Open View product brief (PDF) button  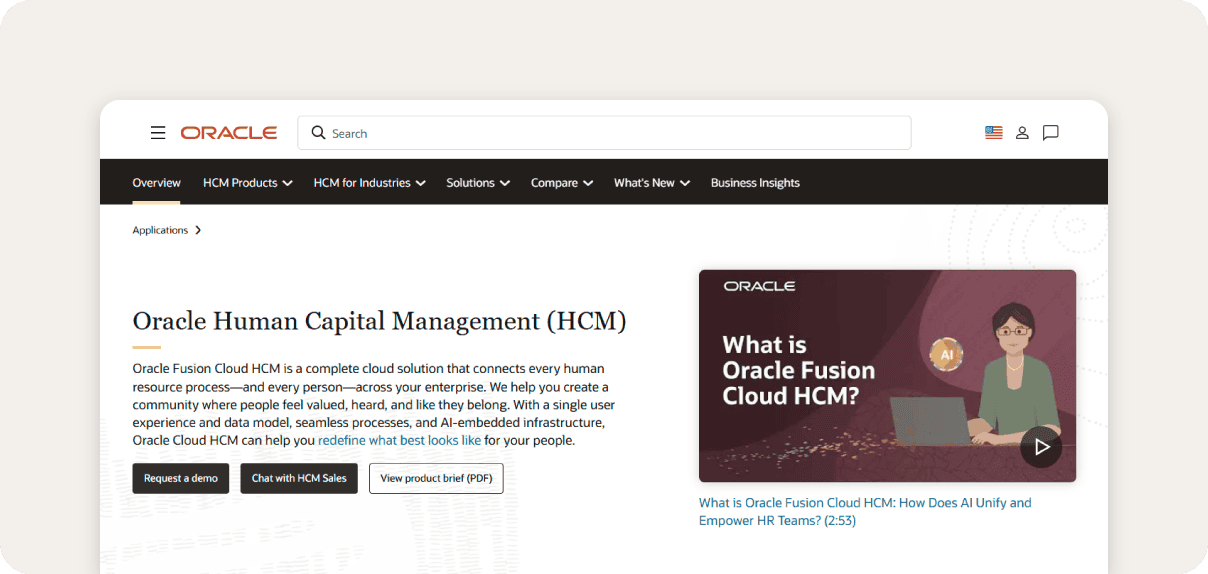(x=436, y=478)
